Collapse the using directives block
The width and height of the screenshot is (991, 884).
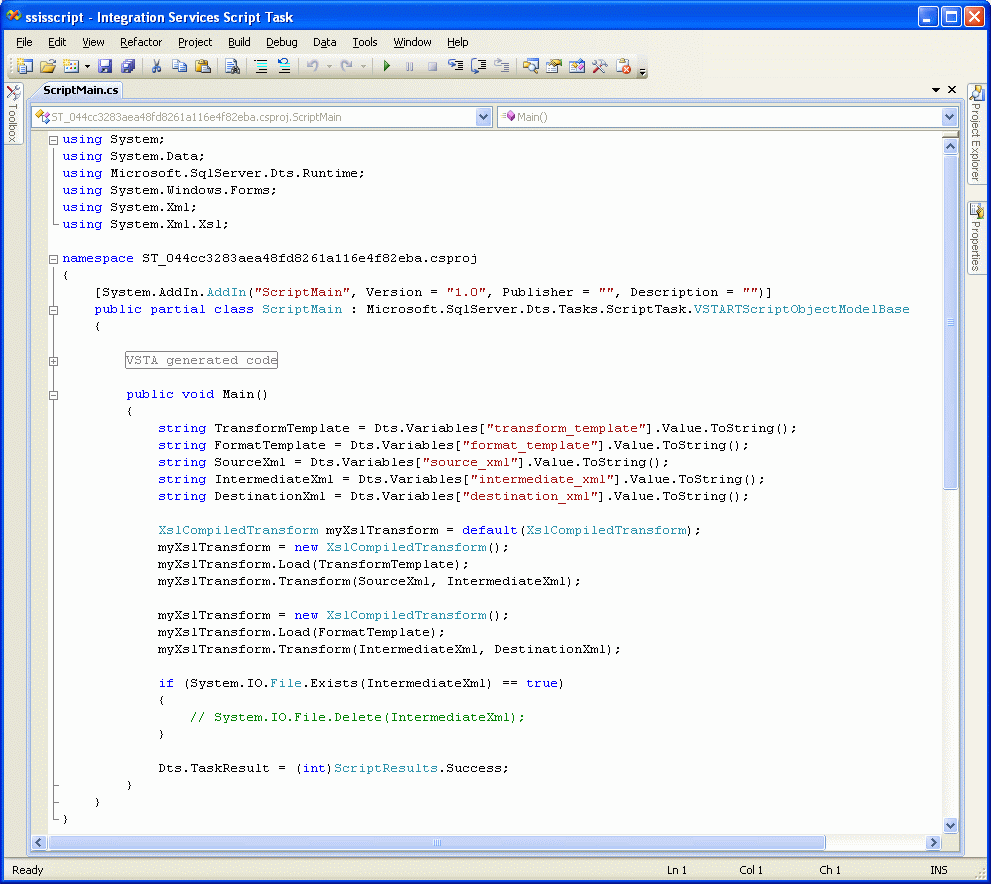(x=54, y=140)
